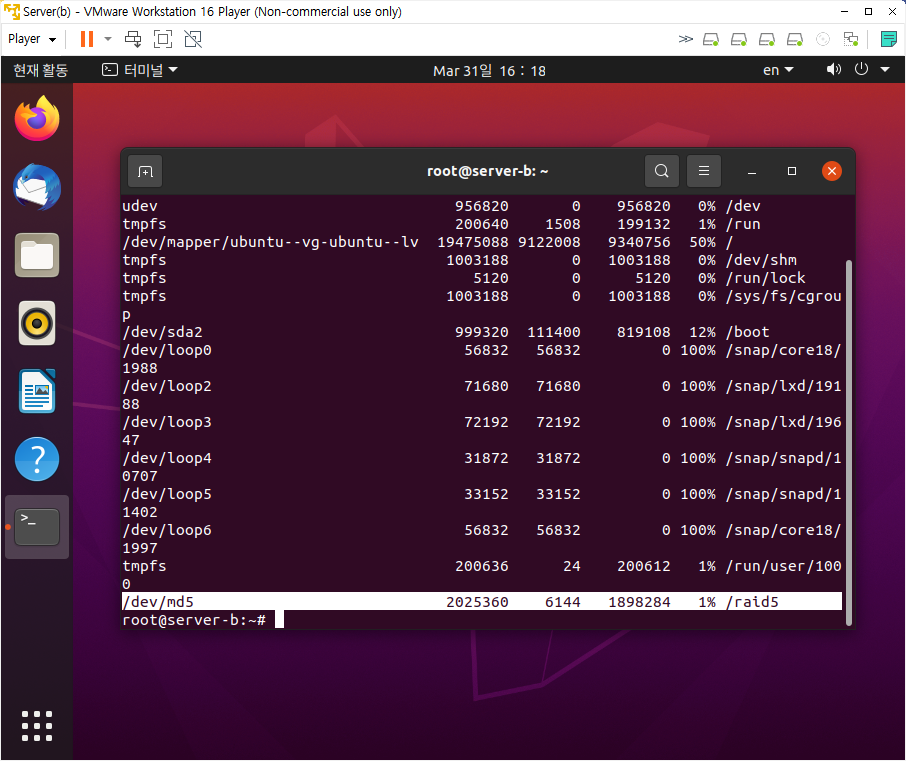Minimize the terminal window
Screen dimensions: 906x761
[x=752, y=172]
